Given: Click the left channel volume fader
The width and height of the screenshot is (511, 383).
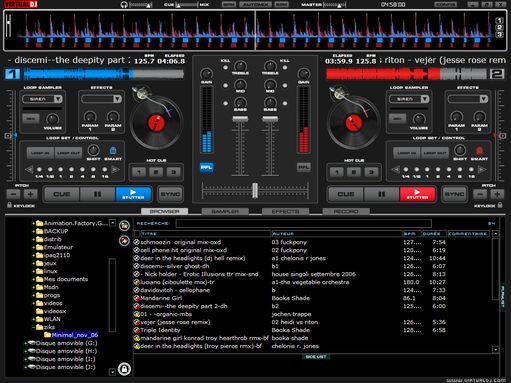Looking at the screenshot, I should point(240,119).
